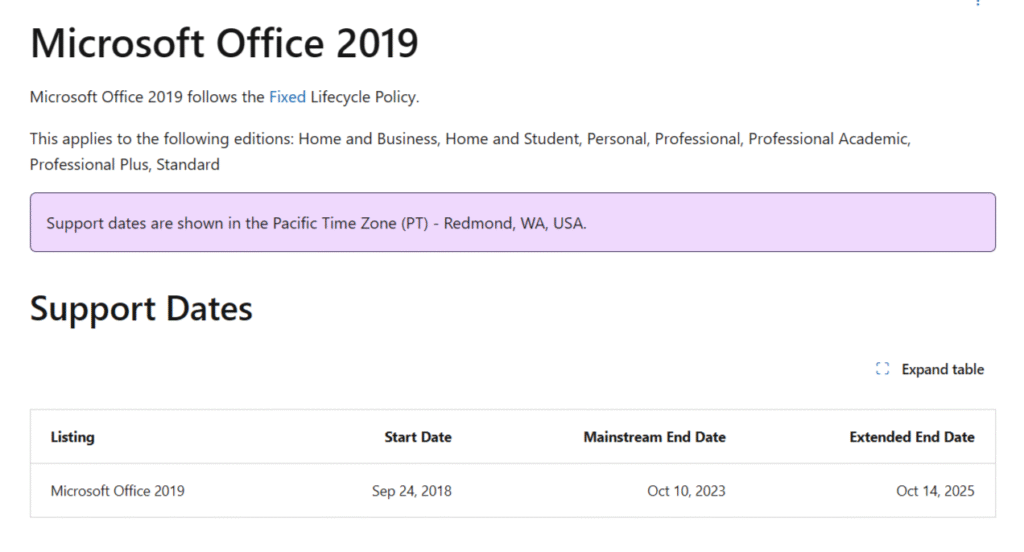Select the Extended End Date header

(911, 437)
